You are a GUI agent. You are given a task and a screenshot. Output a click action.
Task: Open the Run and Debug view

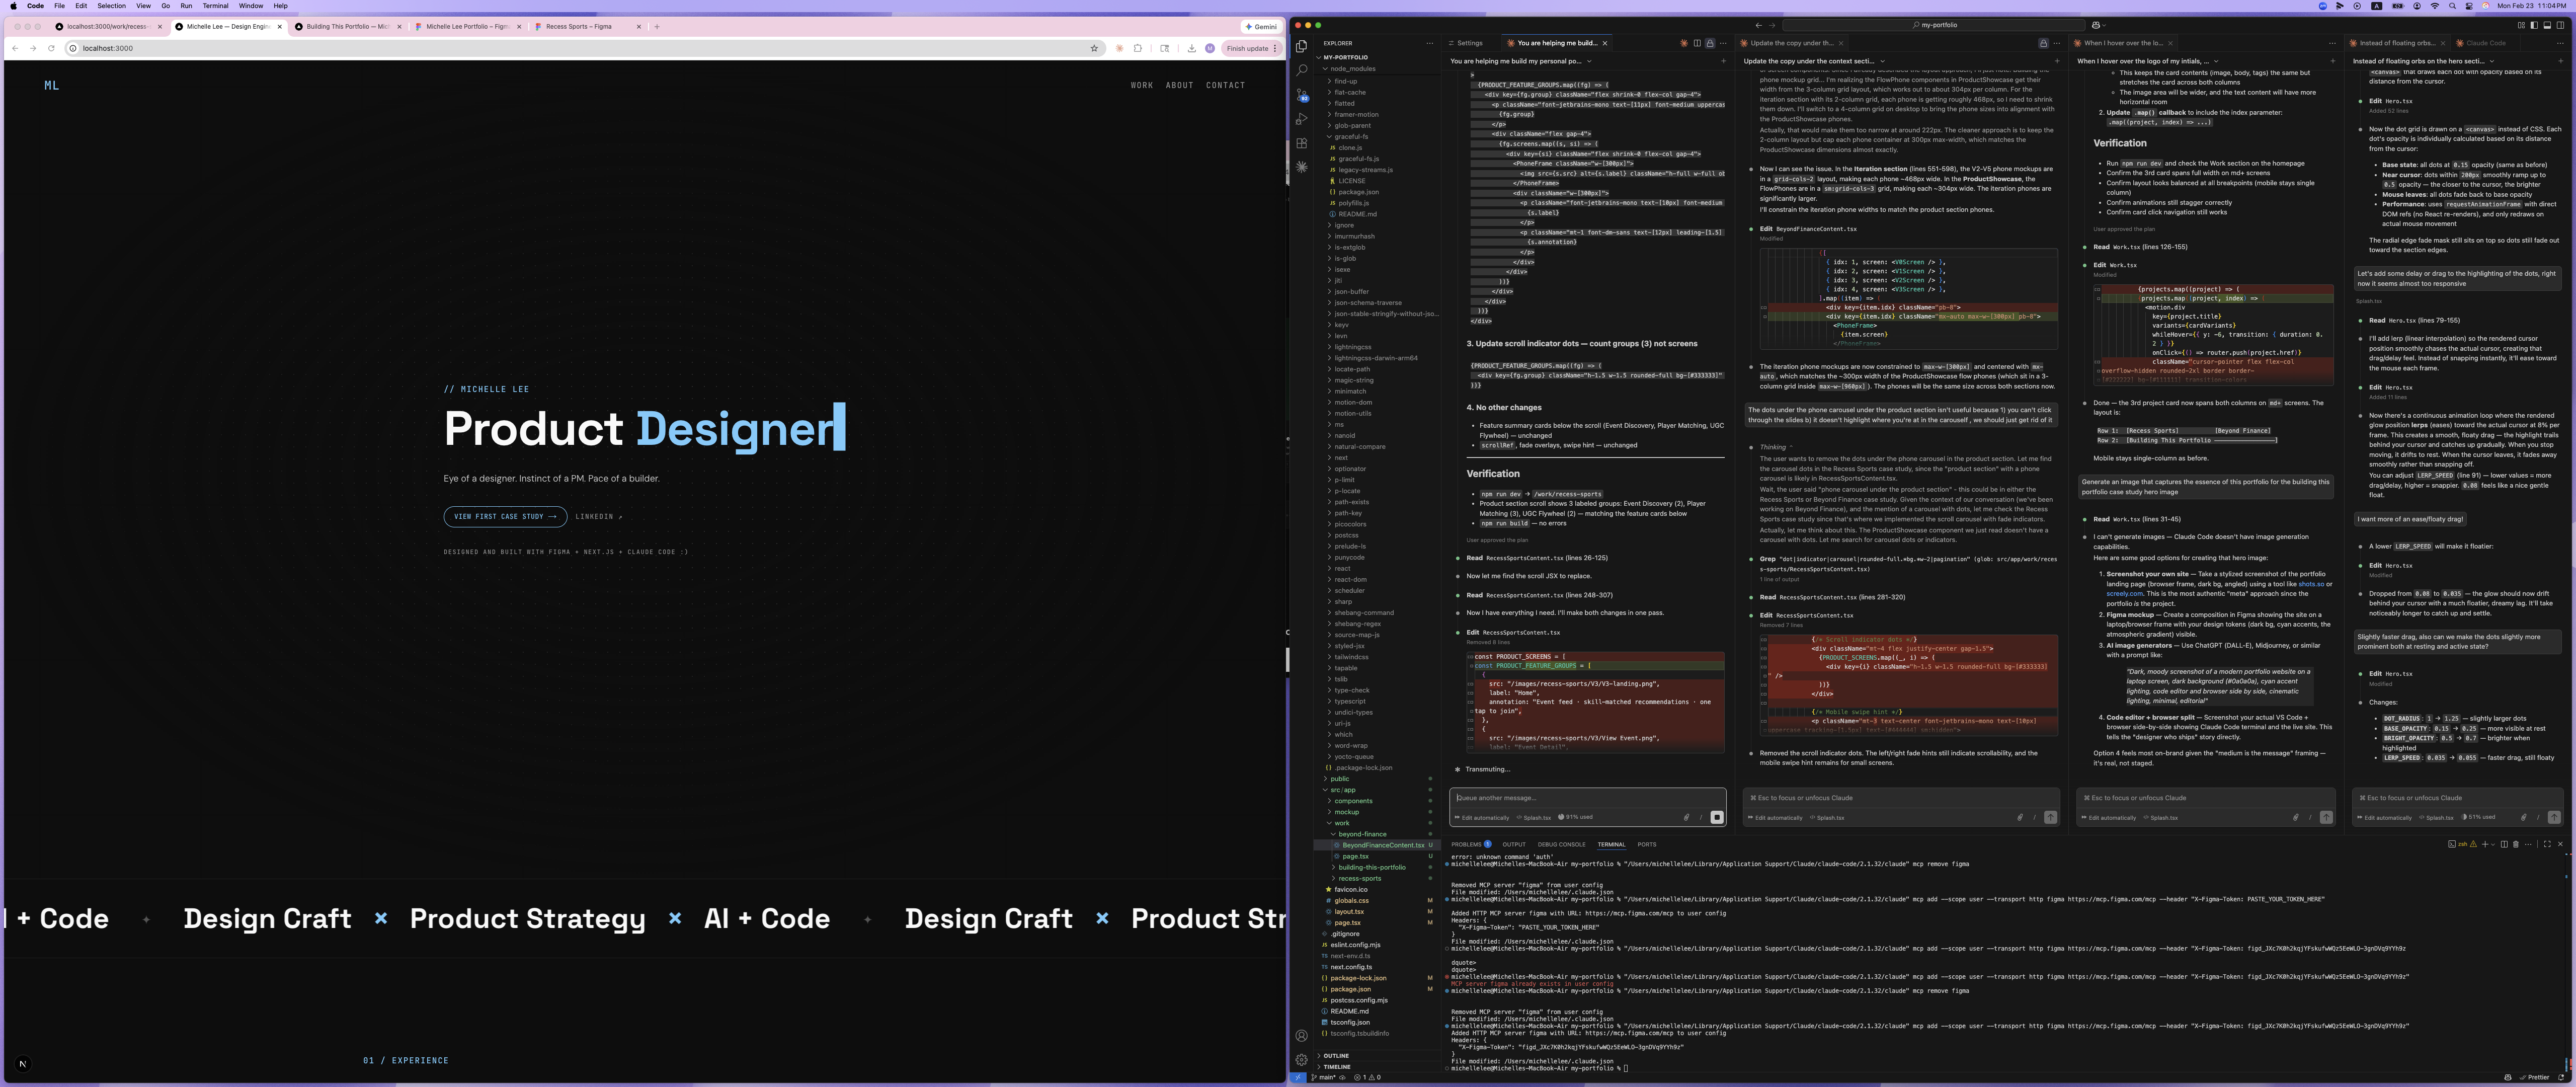pos(1302,119)
